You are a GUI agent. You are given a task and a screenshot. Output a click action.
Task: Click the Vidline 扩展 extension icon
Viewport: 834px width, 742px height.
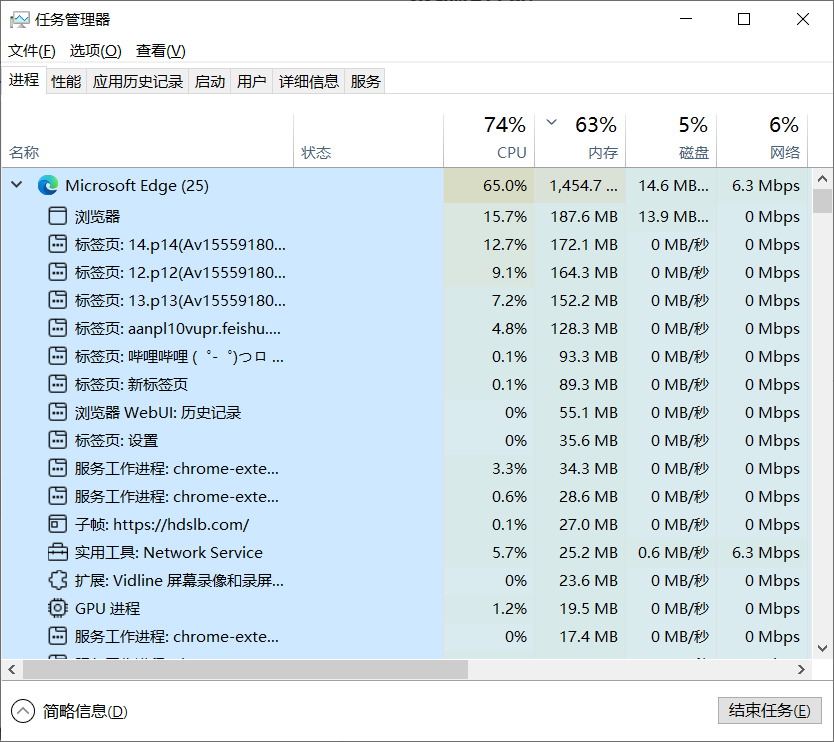(56, 580)
